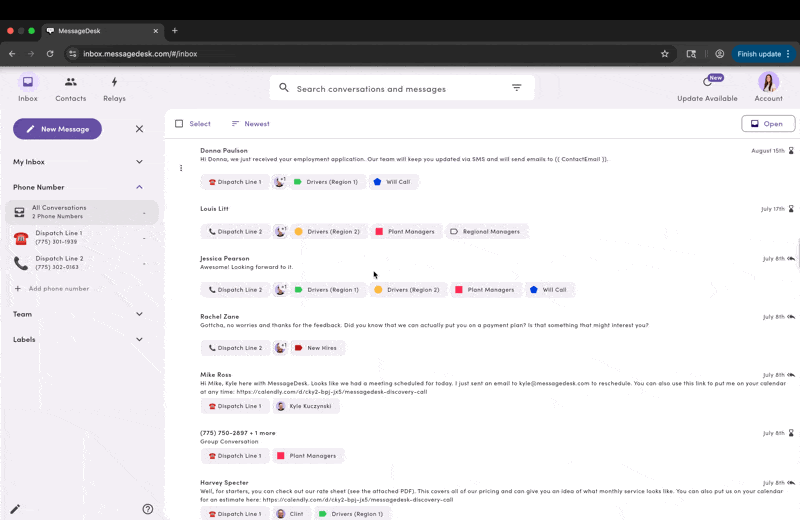The image size is (800, 520).
Task: Click the edit pencil icon at sidebar bottom
Action: point(15,509)
